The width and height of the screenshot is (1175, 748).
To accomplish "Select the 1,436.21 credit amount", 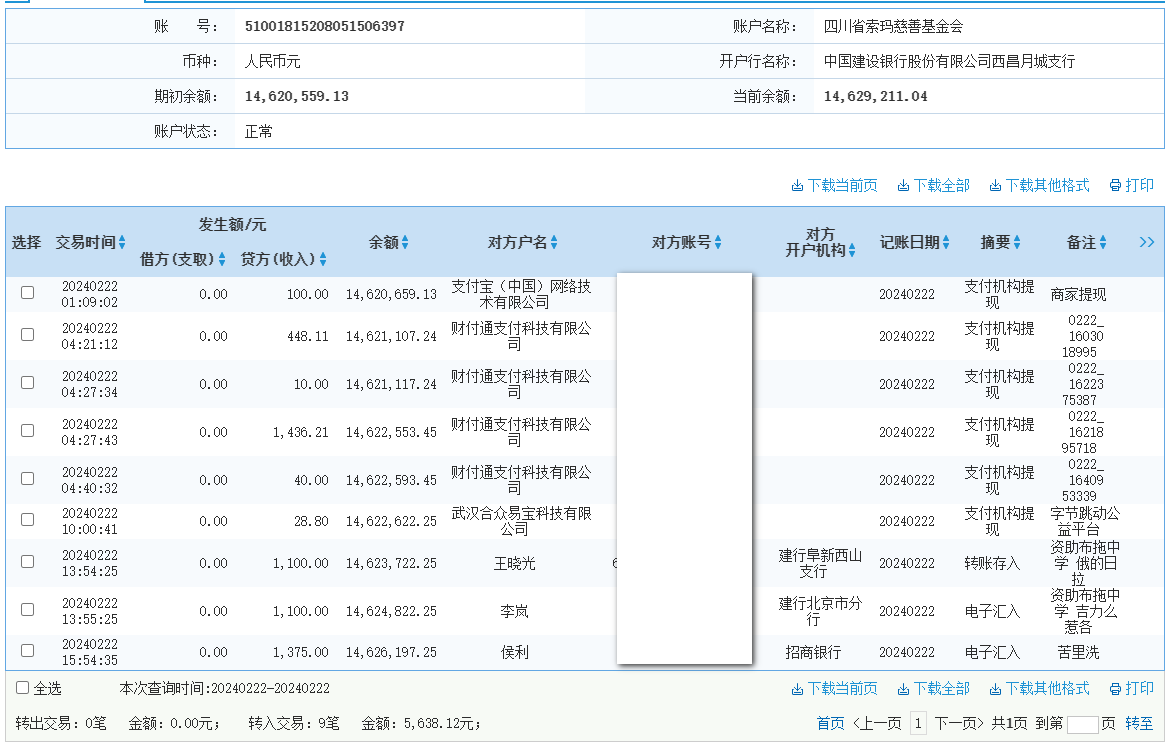I will (300, 432).
